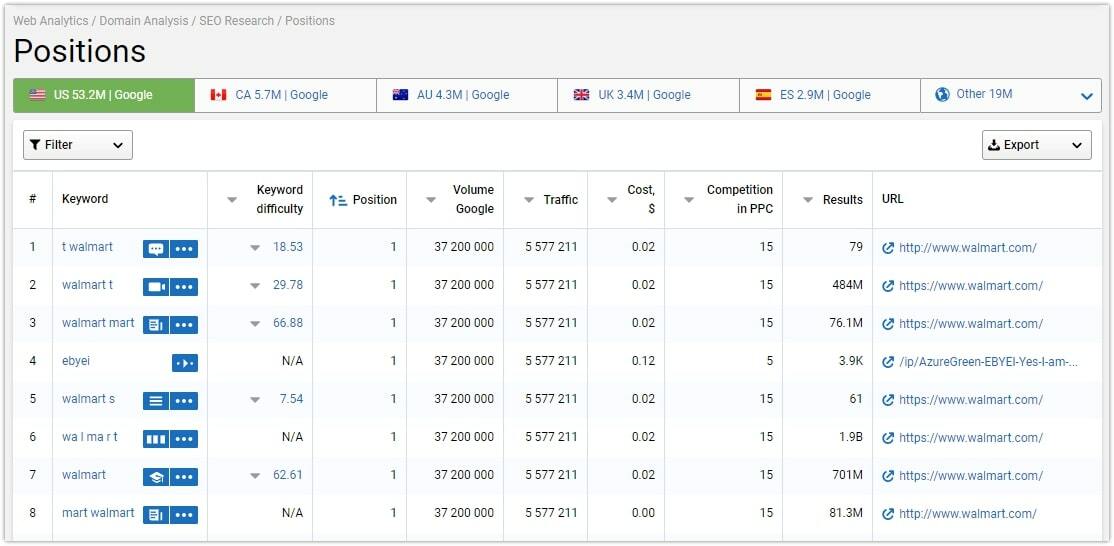Expand the difficulty arrow next to 66.88

coord(255,324)
